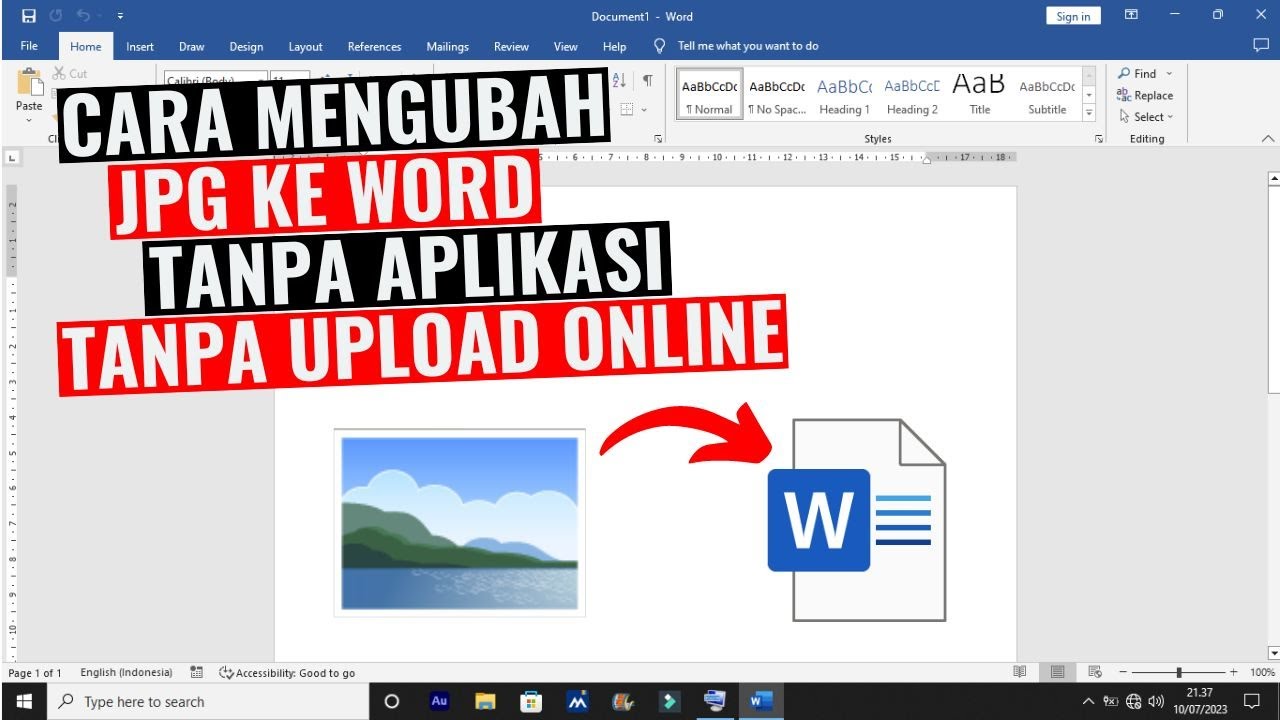This screenshot has width=1280, height=720.
Task: Apply the Title style
Action: [x=980, y=95]
